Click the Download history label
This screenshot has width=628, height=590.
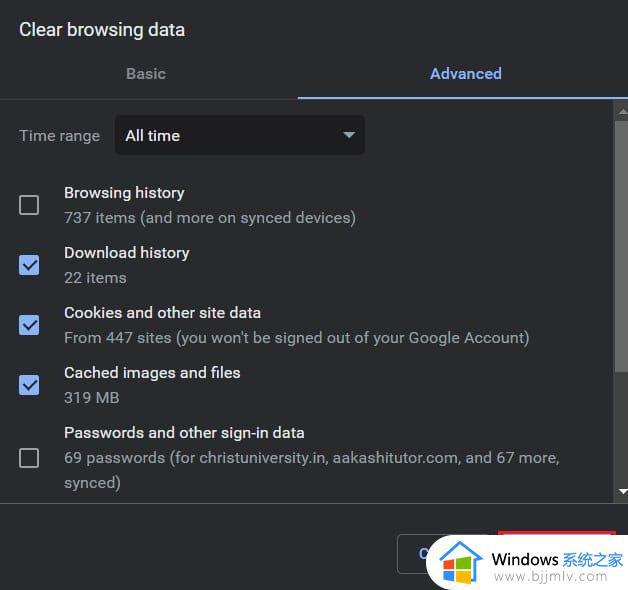coord(127,253)
